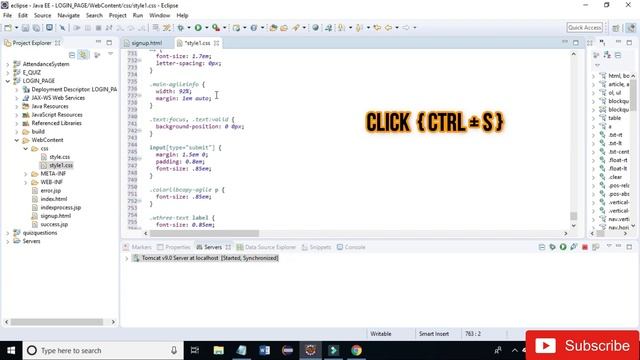Screen dimensions: 640x360
Task: Open Project Explorer view menu dropdown
Action: point(111,54)
